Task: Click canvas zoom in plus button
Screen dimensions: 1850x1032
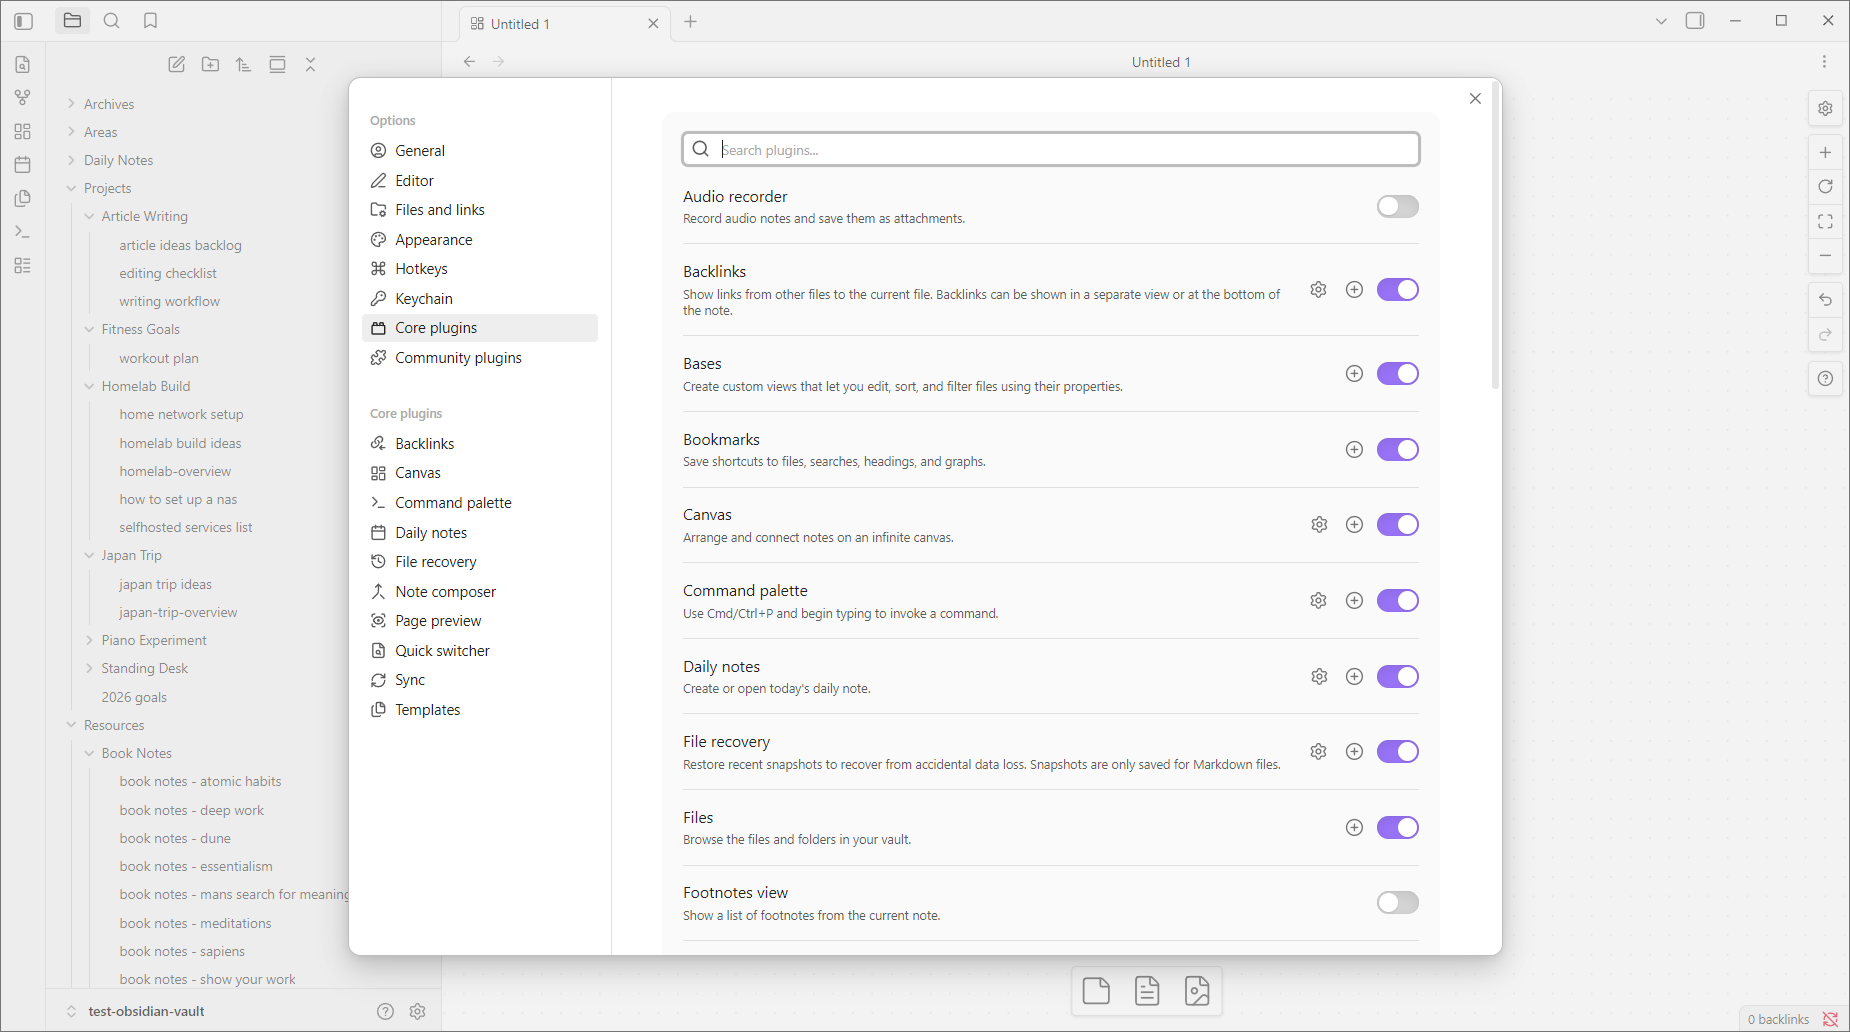Action: (1825, 153)
